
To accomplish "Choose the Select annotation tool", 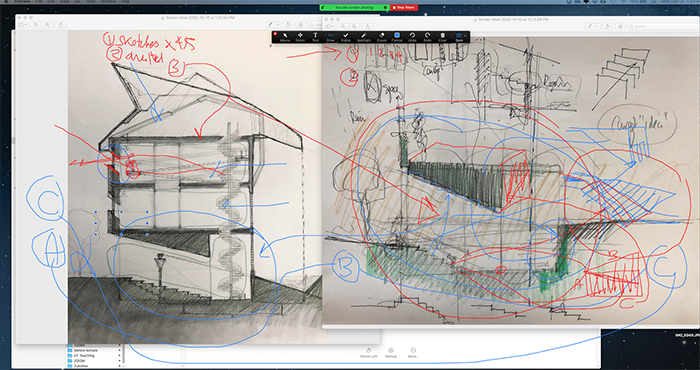I will pos(300,37).
